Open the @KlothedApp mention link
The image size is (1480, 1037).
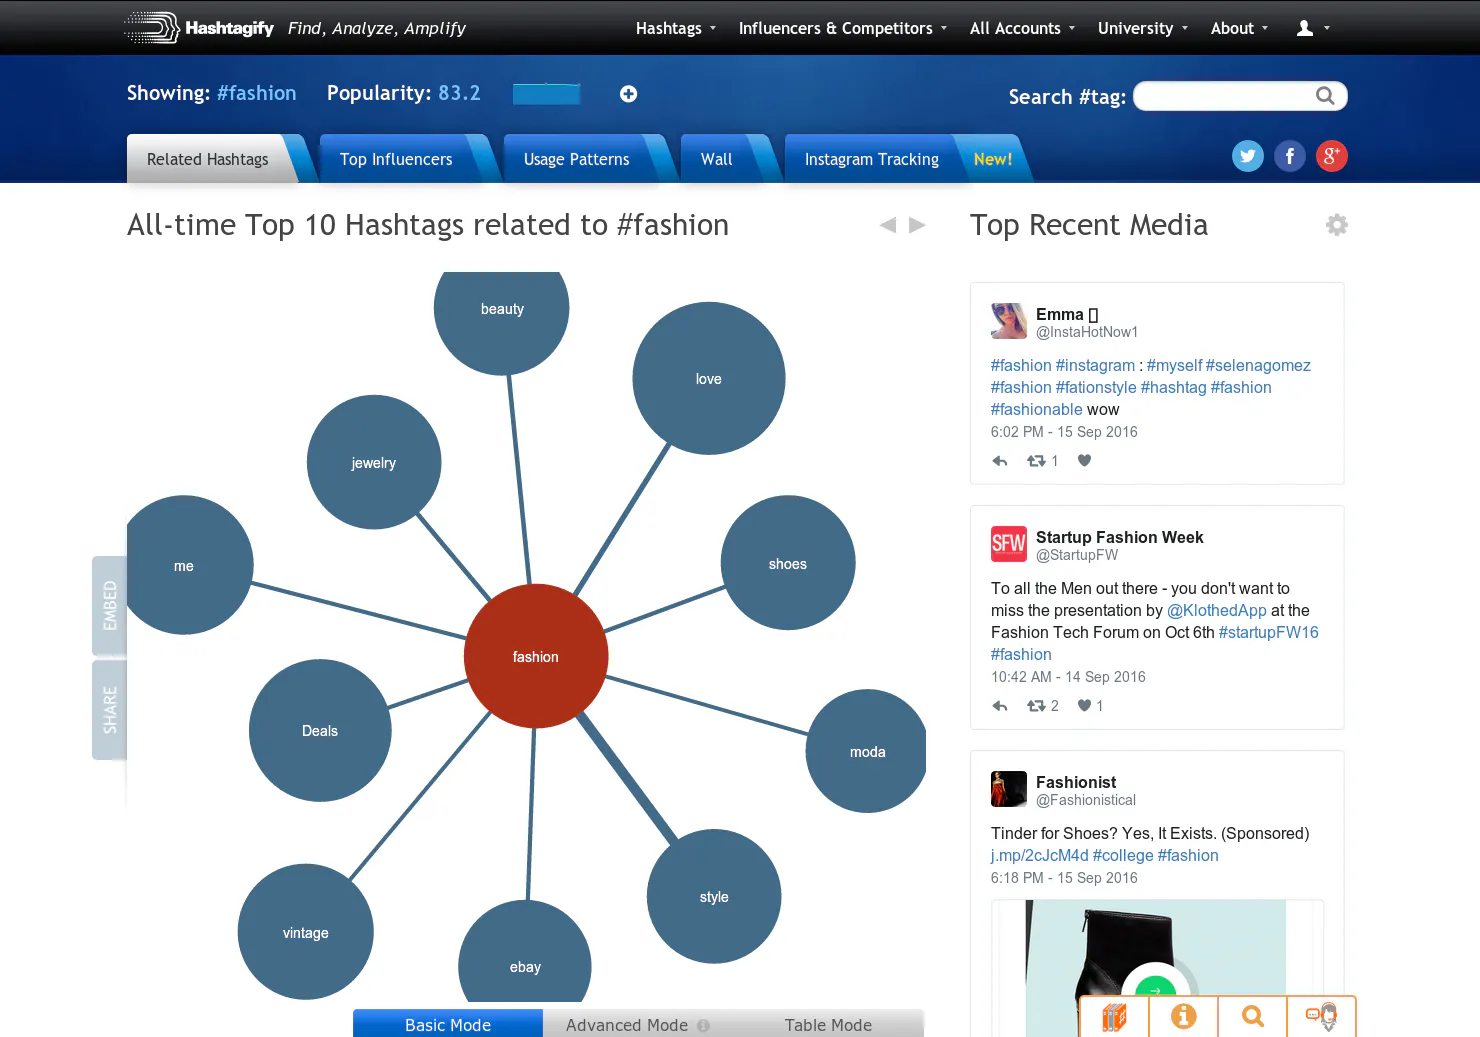point(1217,611)
